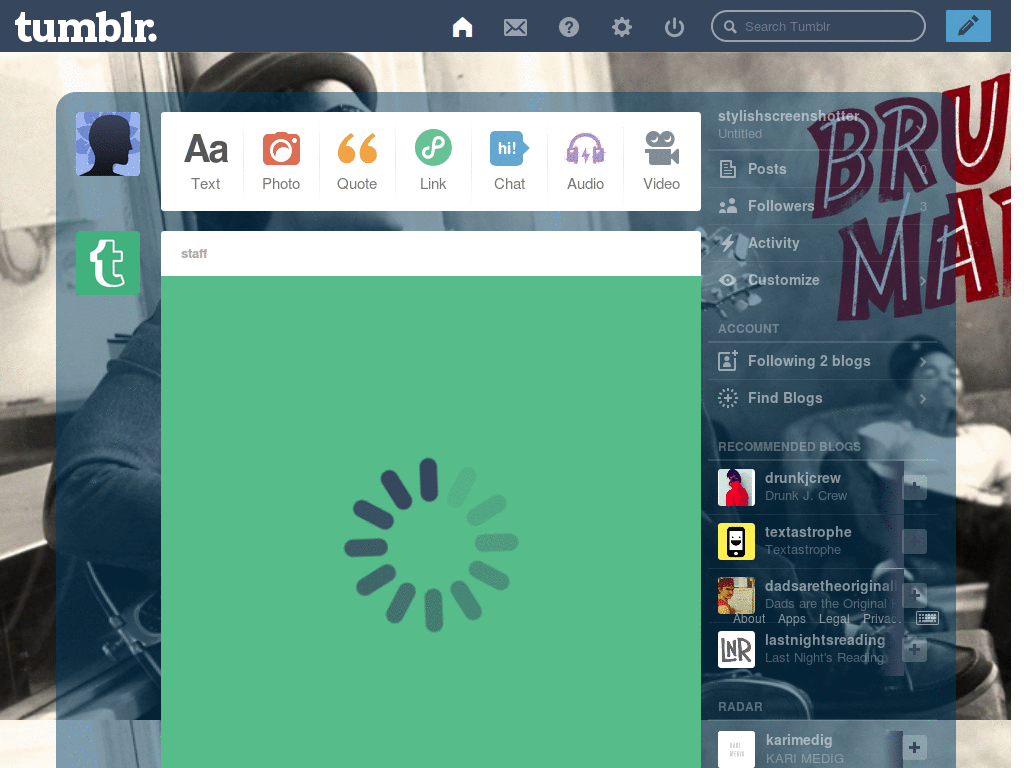Viewport: 1024px width, 768px height.
Task: Create a new Link post
Action: tap(433, 161)
